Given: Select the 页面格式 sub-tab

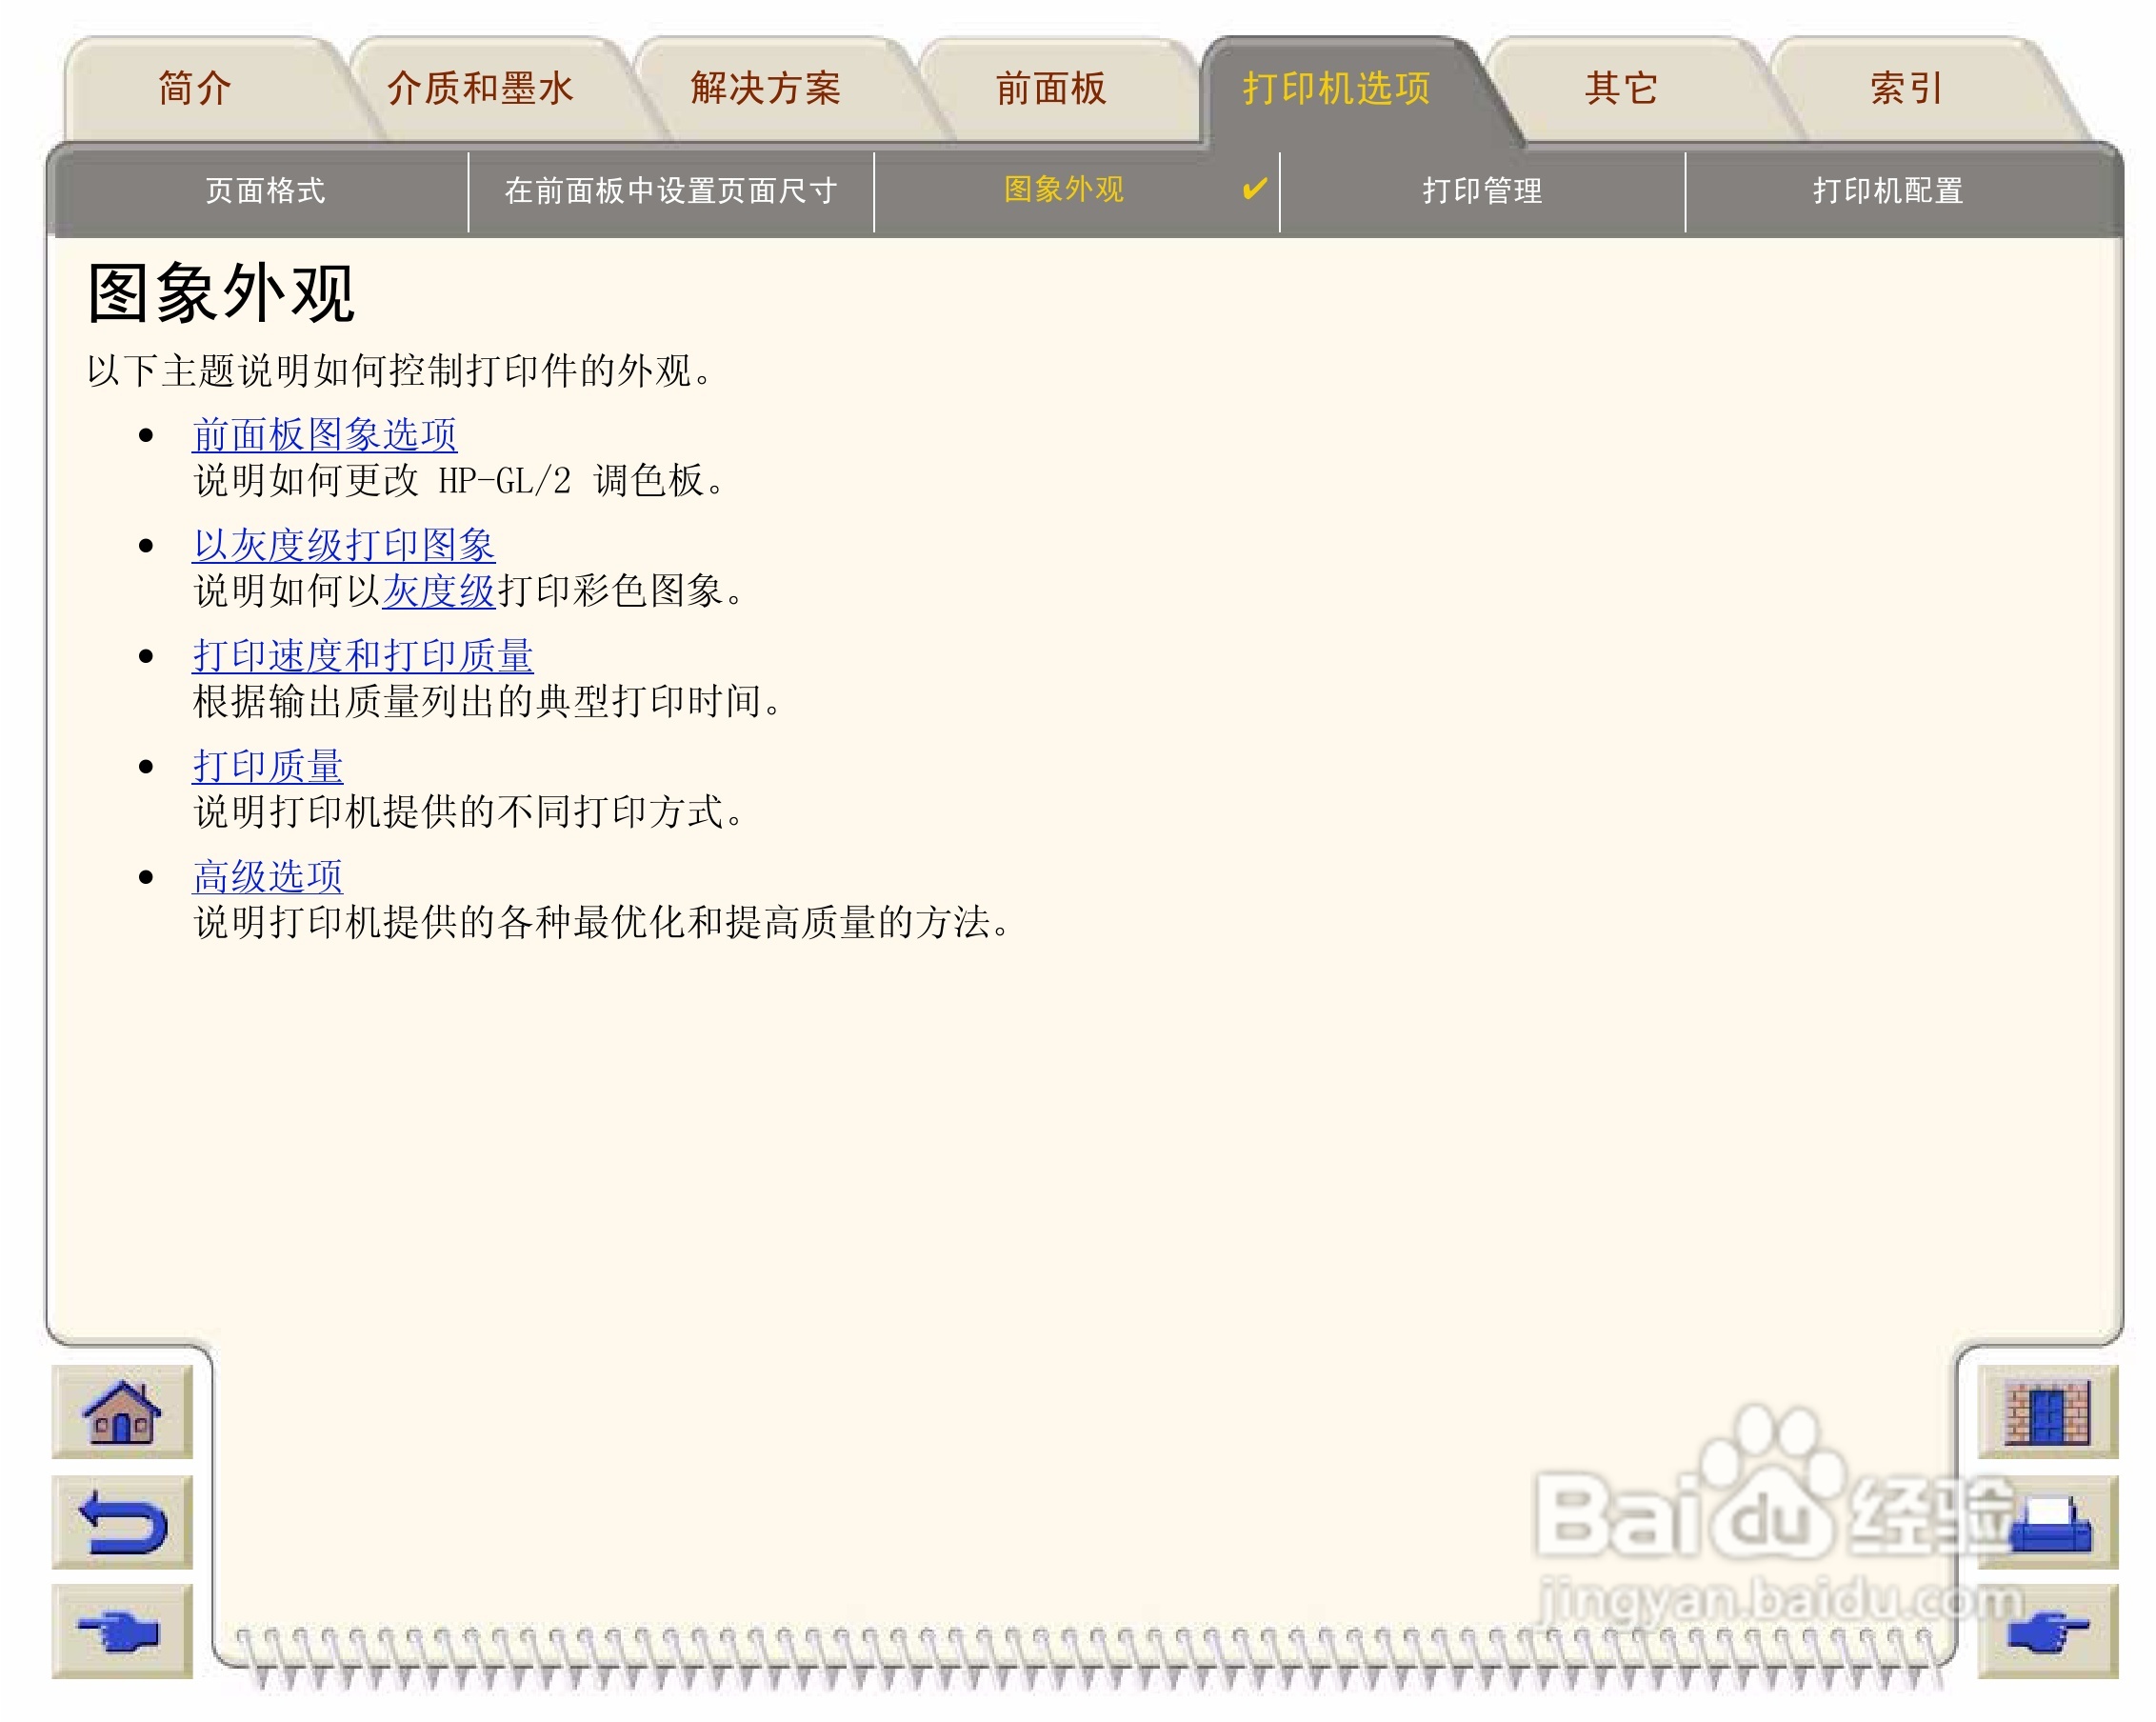Looking at the screenshot, I should click(265, 191).
